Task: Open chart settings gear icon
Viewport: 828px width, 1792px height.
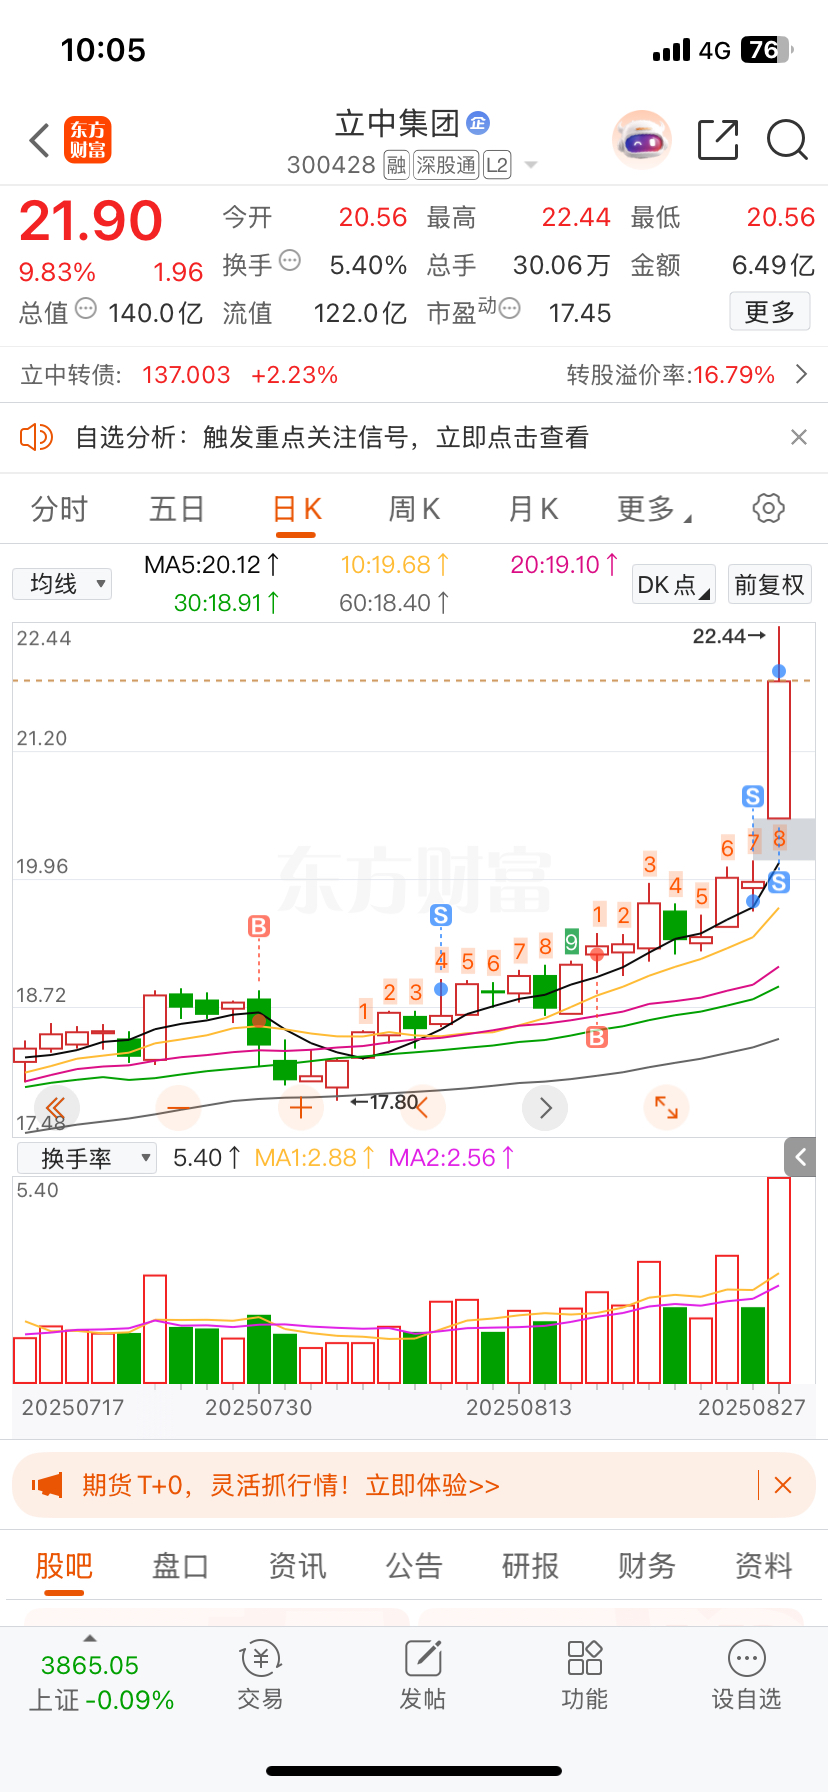Action: pos(768,508)
